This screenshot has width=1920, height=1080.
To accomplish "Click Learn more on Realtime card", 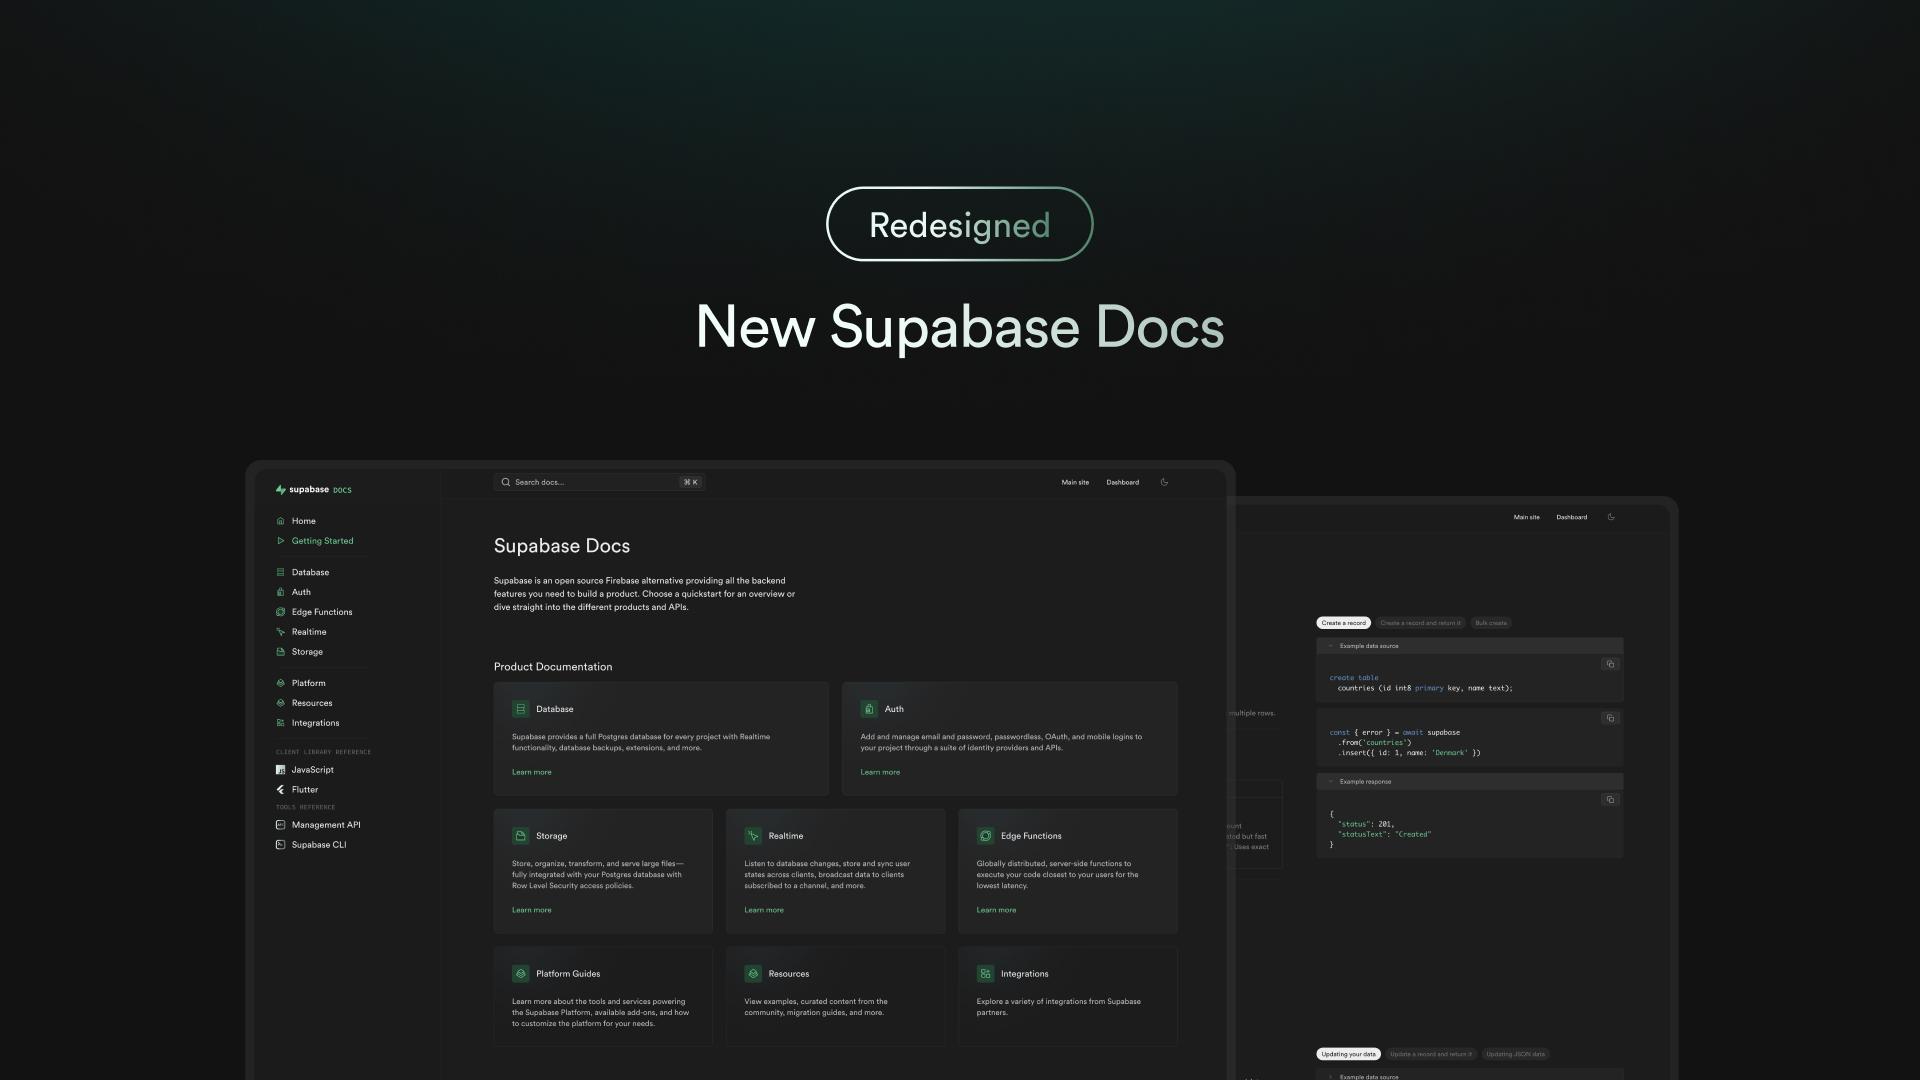I will [764, 910].
